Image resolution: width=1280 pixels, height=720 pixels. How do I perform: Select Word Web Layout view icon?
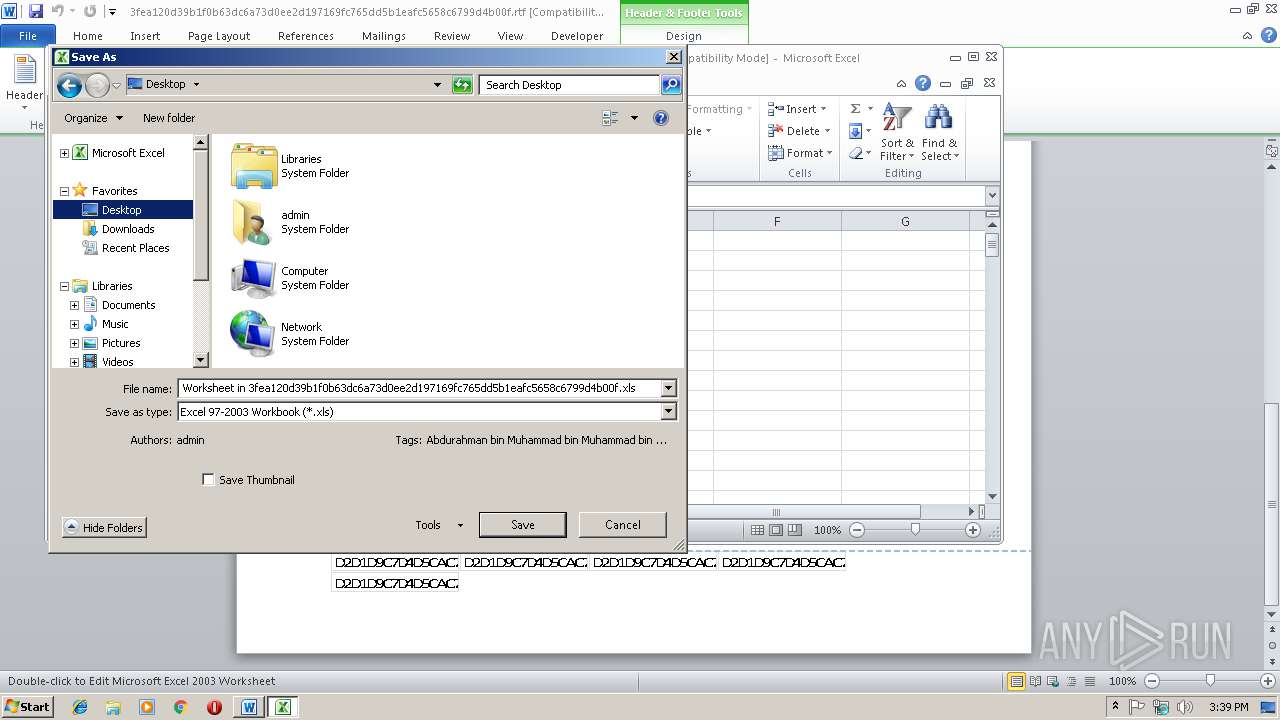[1053, 681]
